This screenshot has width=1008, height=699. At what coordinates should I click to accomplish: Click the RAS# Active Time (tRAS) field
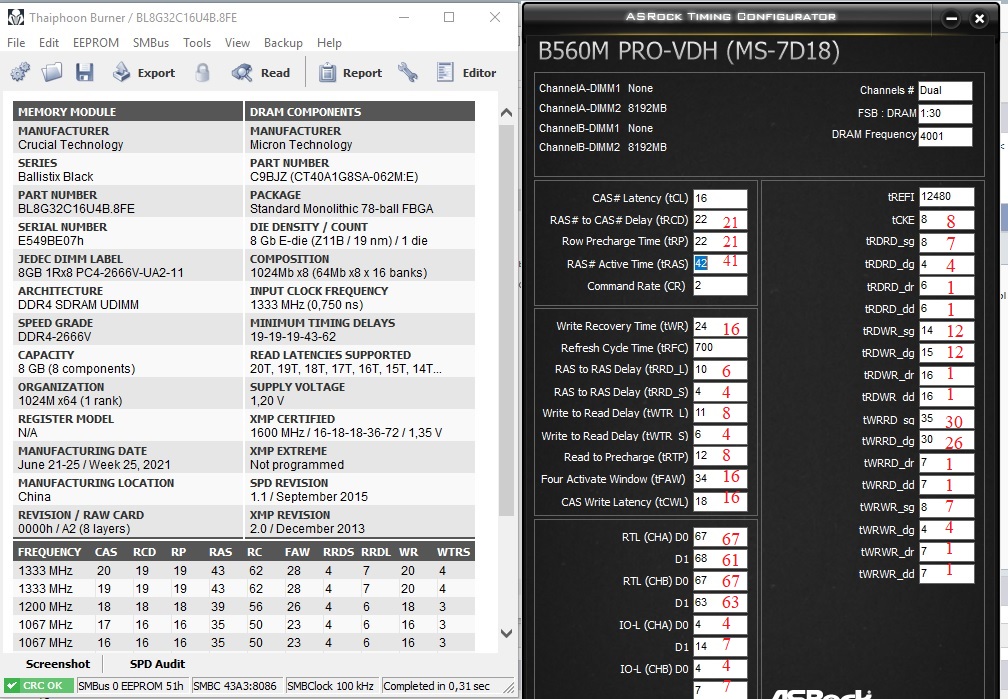(x=720, y=264)
